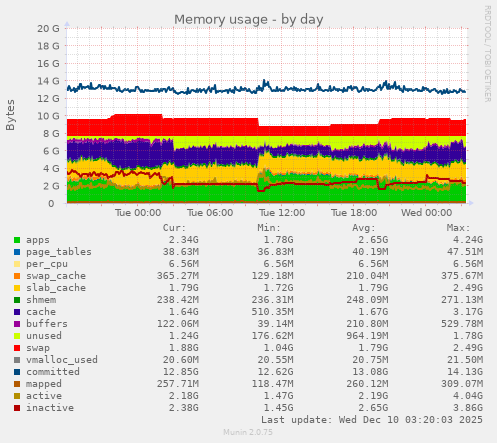This screenshot has height=443, width=497.
Task: Click the dark blue cache legend swatch
Action: click(x=17, y=312)
